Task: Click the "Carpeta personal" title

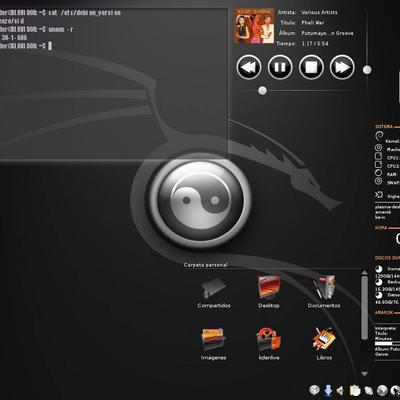Action: [x=206, y=265]
